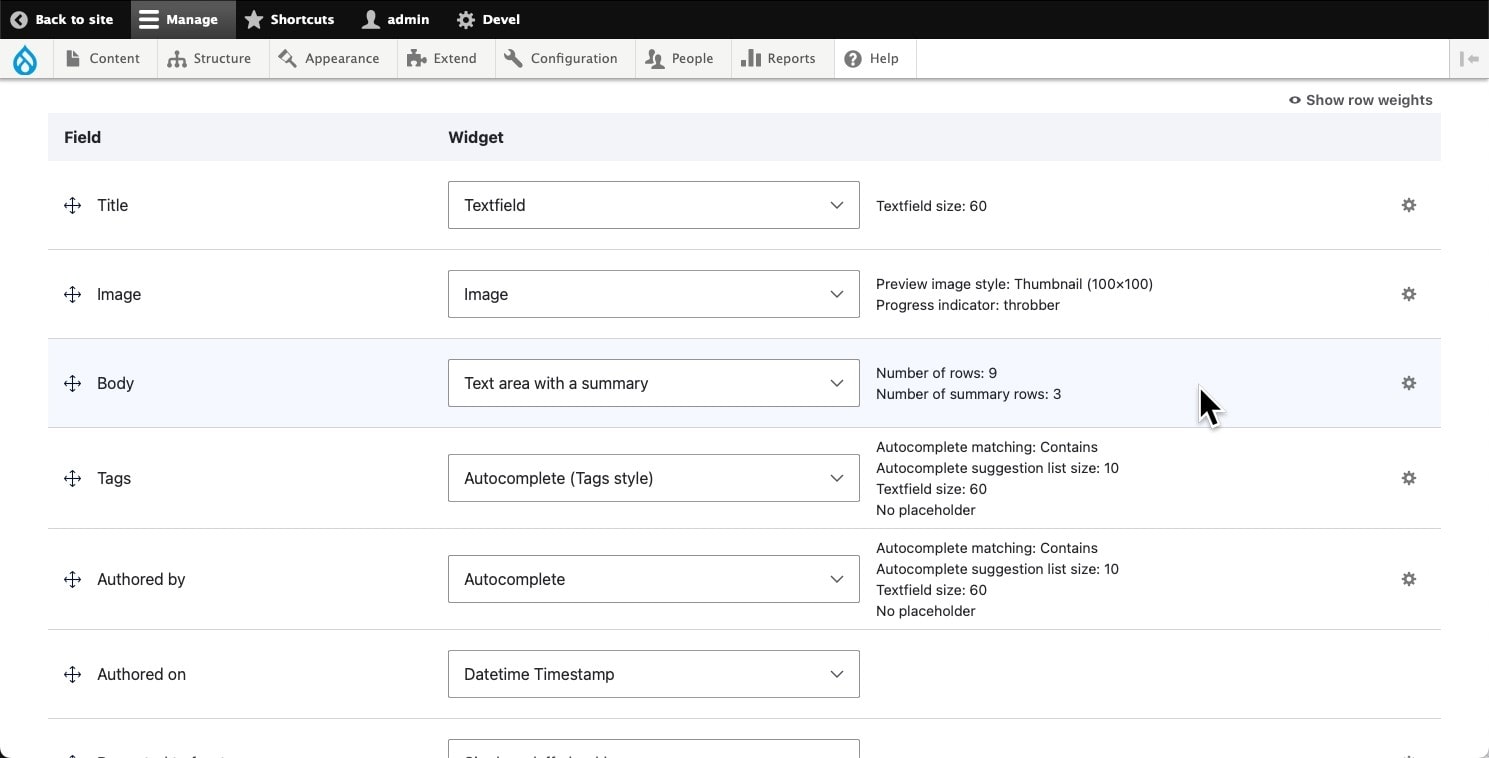
Task: Open the Body widget dropdown (Text area with summary)
Action: coord(653,383)
